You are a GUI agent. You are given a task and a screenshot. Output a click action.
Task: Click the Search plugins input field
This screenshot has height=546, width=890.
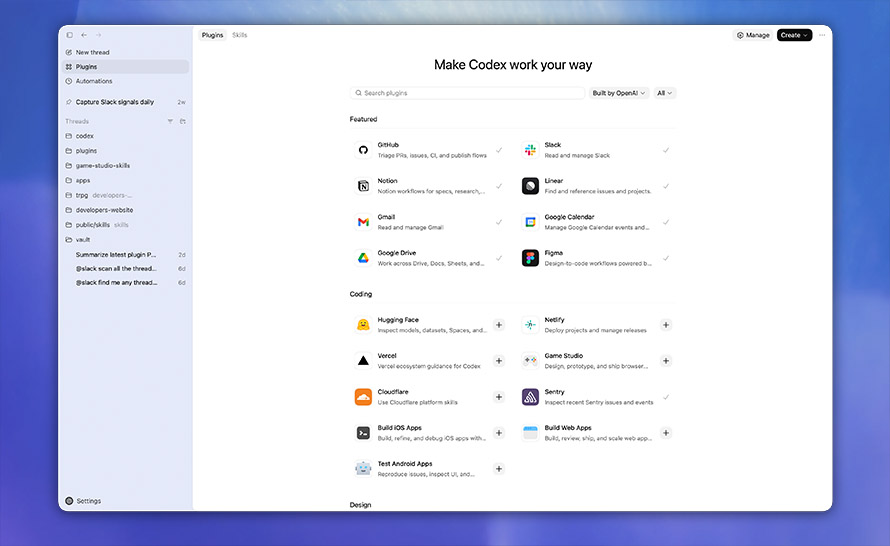tap(467, 93)
